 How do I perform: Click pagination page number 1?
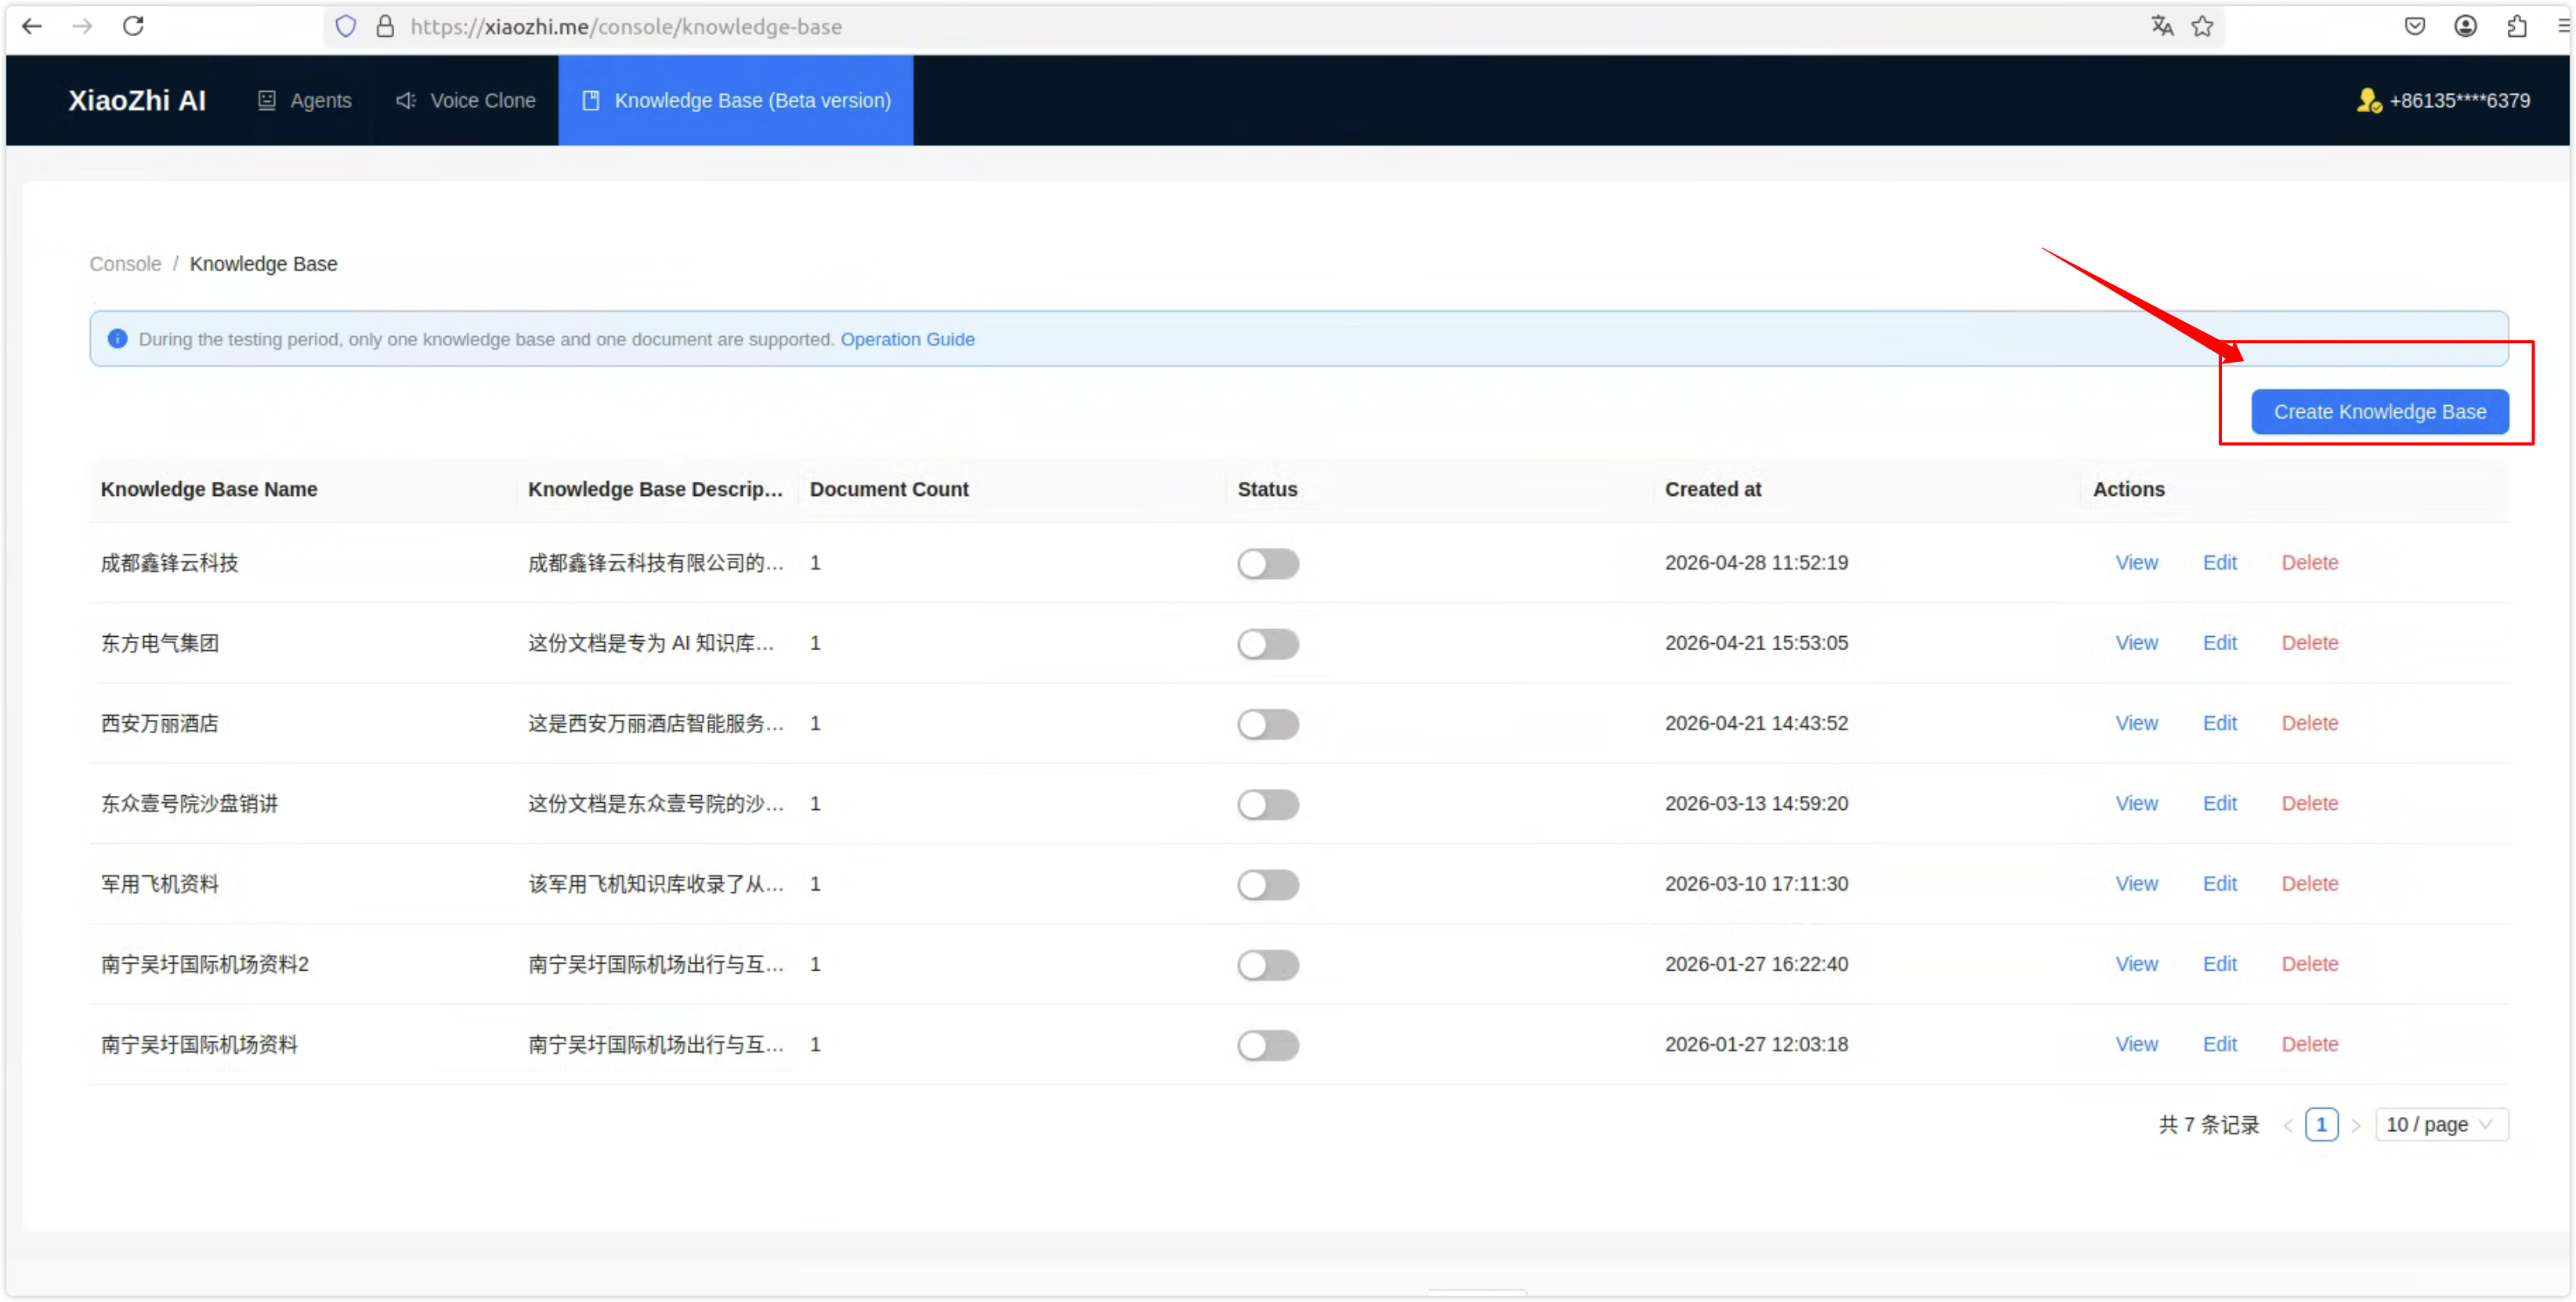pos(2321,1125)
